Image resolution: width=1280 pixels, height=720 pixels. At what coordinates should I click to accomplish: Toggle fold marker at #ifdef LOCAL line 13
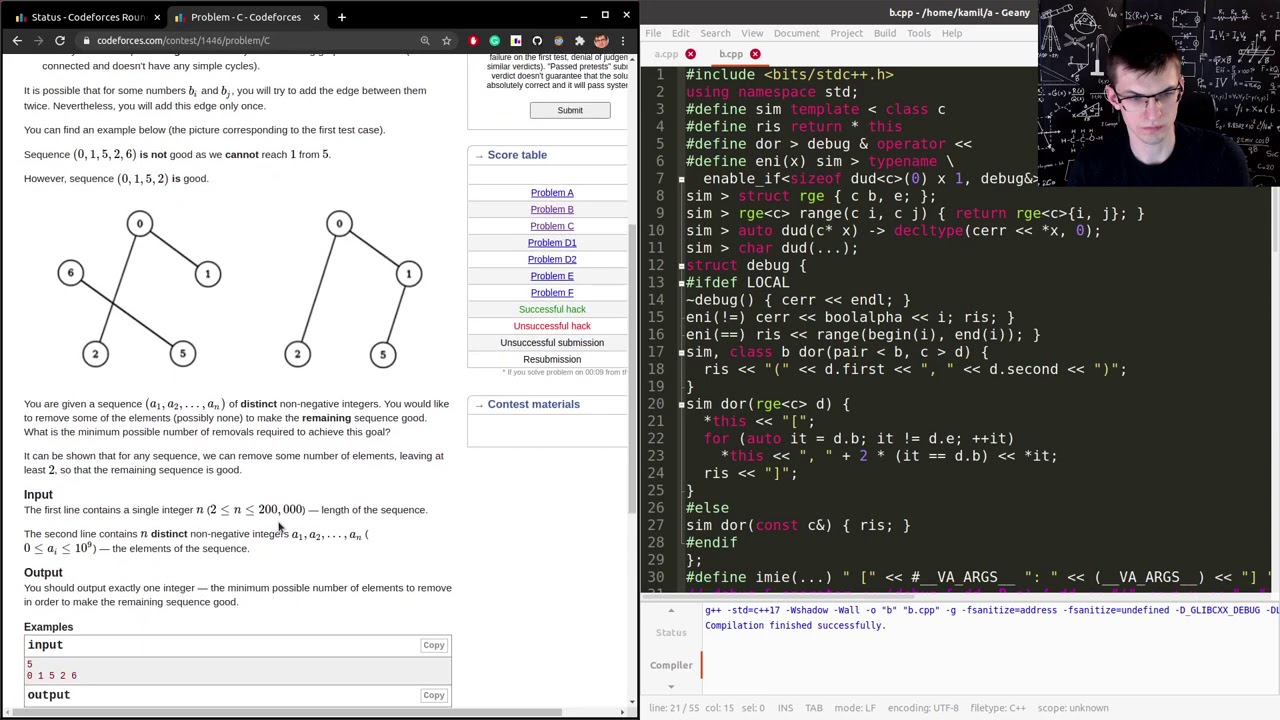pyautogui.click(x=681, y=282)
